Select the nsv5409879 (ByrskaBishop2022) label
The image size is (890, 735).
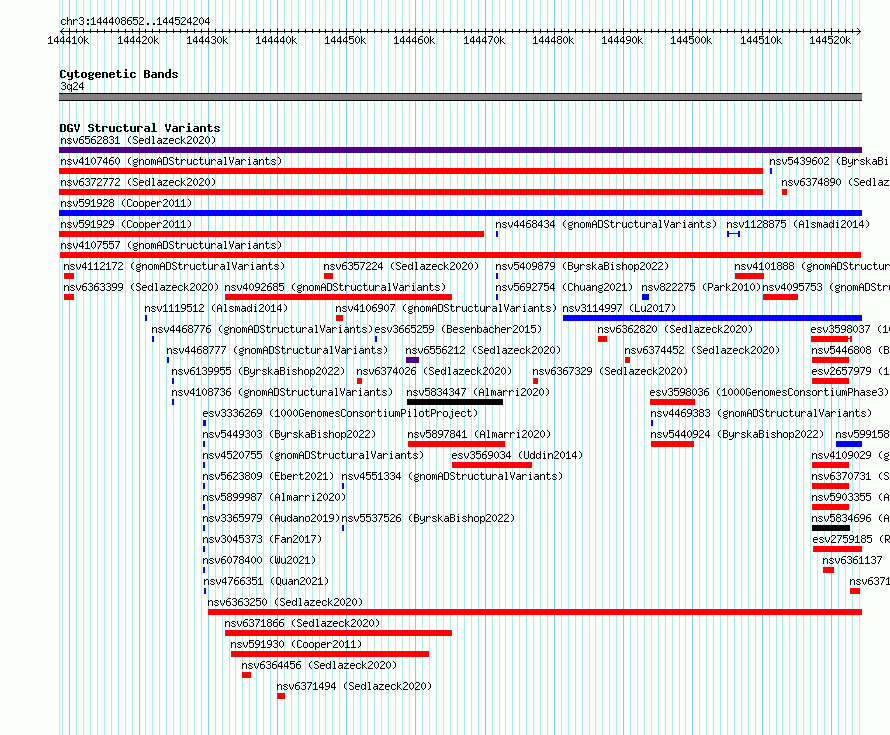(x=582, y=266)
